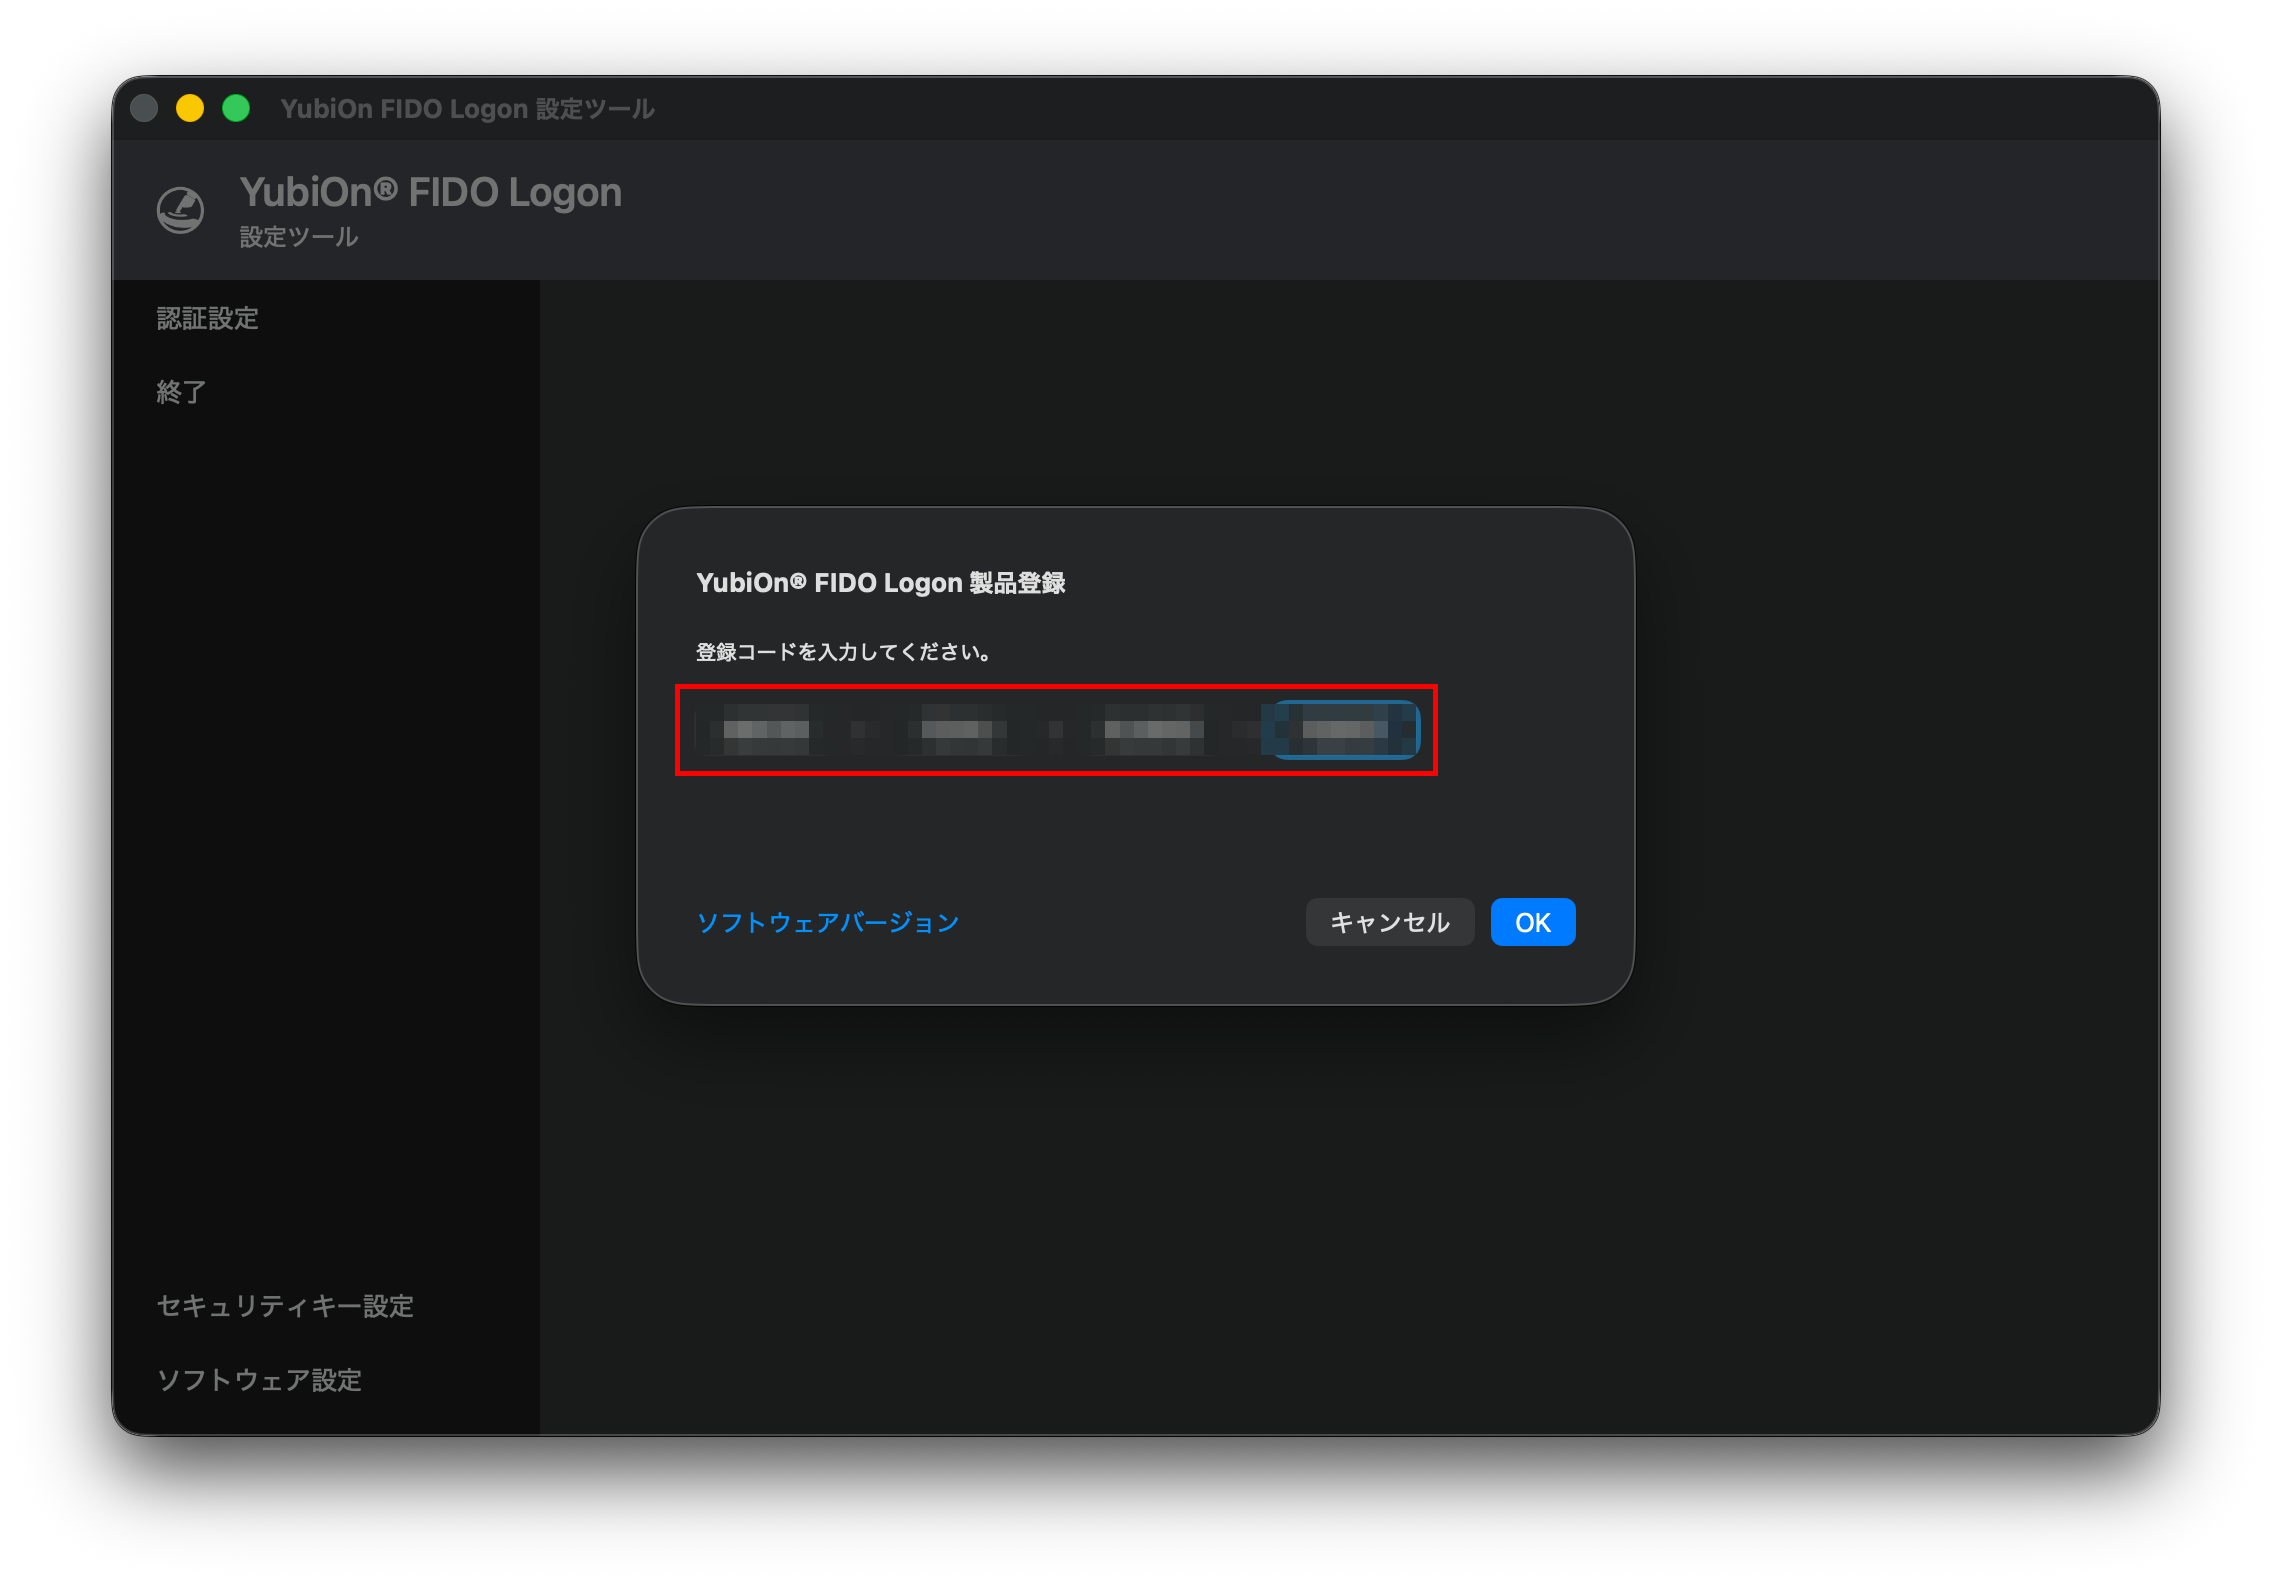
Task: Focus the last highlighted registration code field
Action: click(x=1346, y=730)
